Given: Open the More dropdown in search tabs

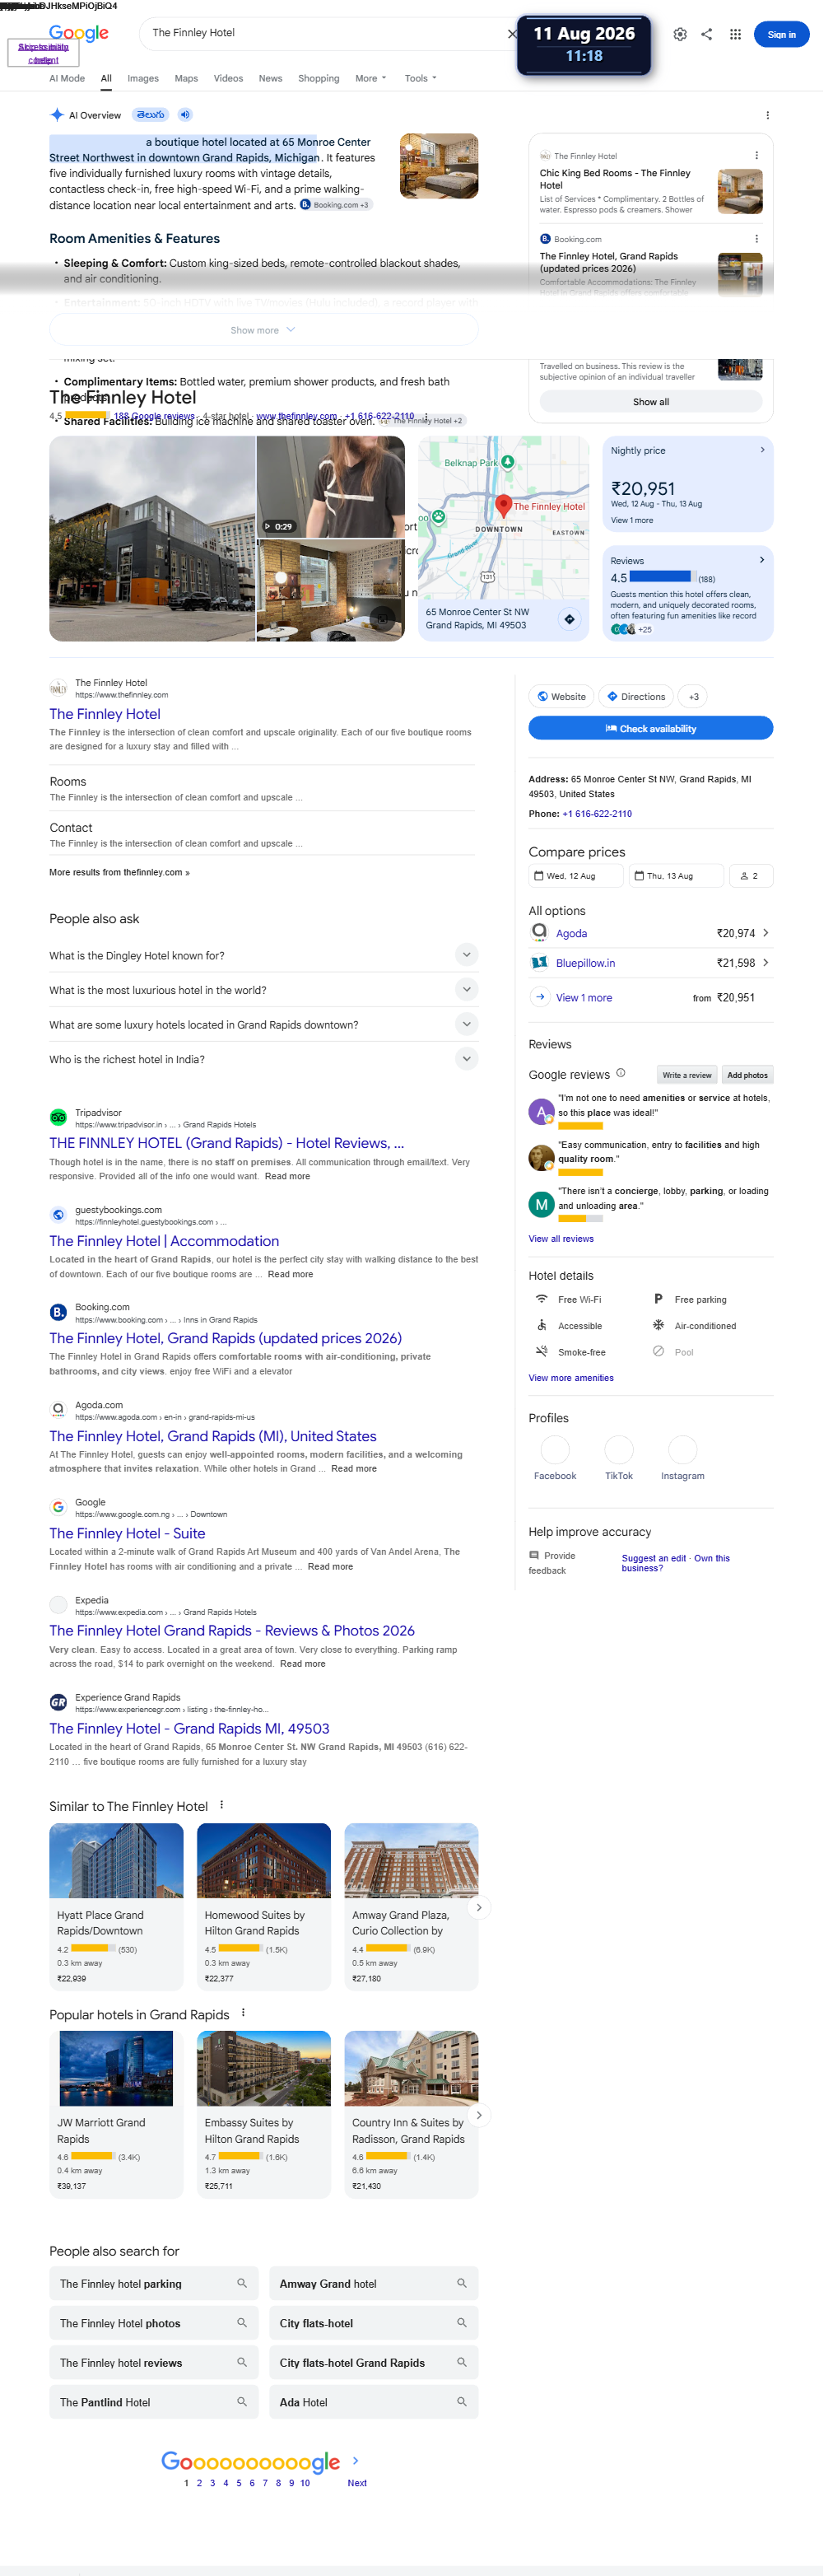Looking at the screenshot, I should pyautogui.click(x=370, y=78).
